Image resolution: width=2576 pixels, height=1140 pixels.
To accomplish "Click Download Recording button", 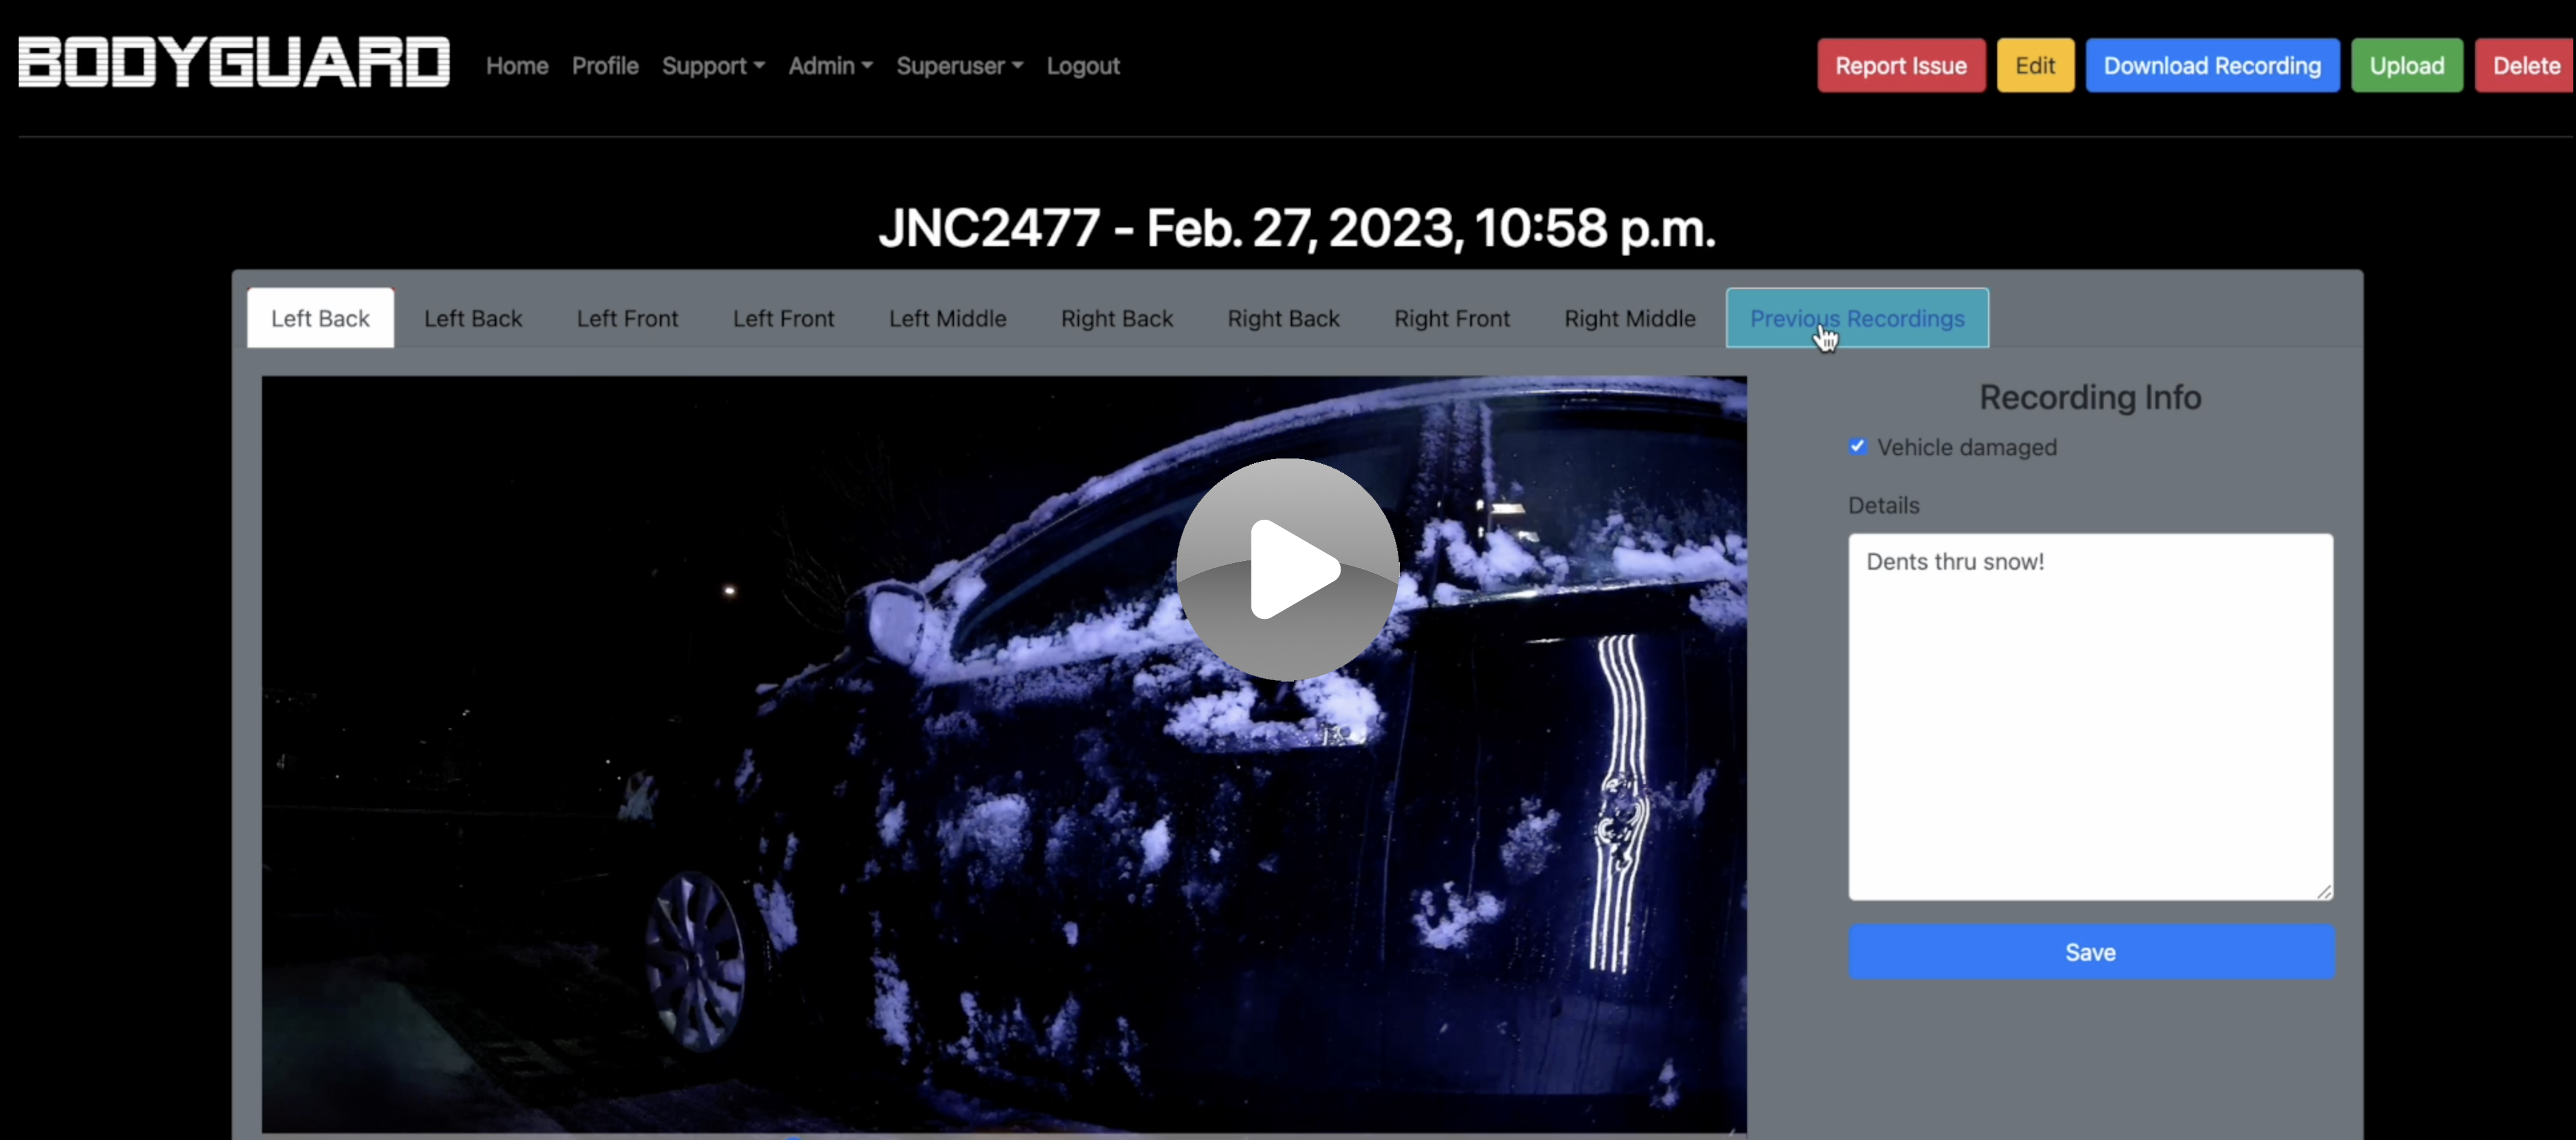I will [x=2212, y=66].
